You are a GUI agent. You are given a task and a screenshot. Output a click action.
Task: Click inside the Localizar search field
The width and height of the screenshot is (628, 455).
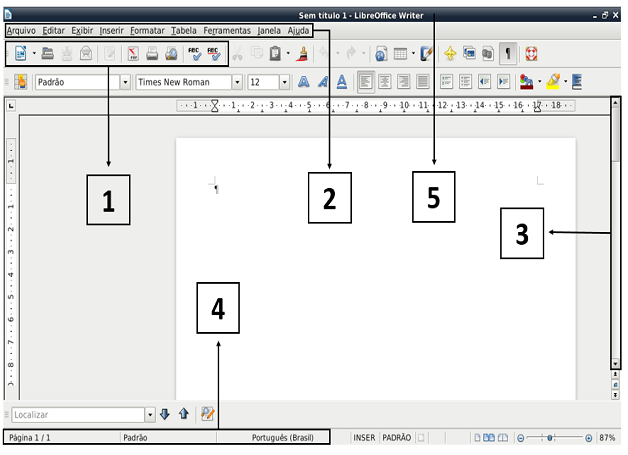[76, 413]
